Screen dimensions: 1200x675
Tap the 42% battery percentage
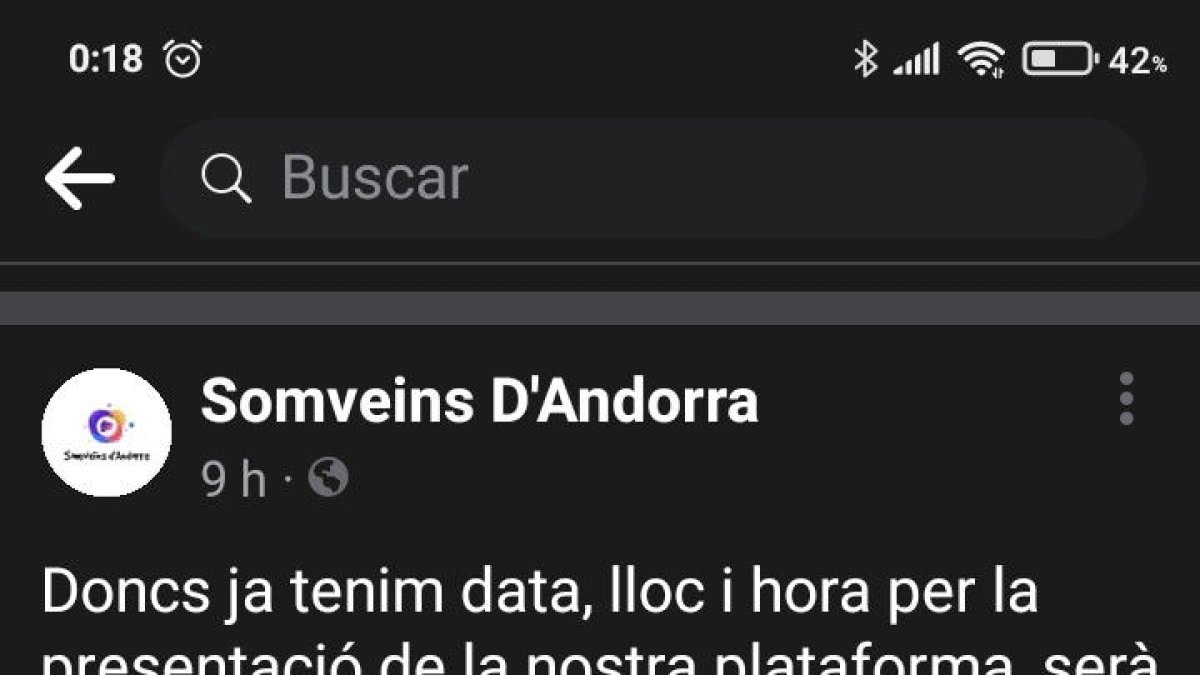click(1138, 61)
